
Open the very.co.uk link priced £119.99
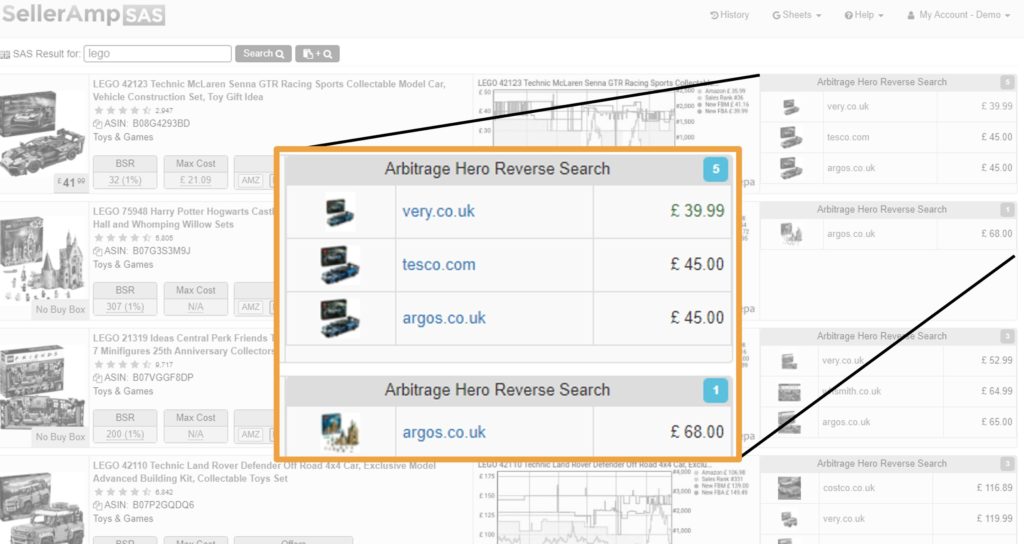[x=844, y=519]
